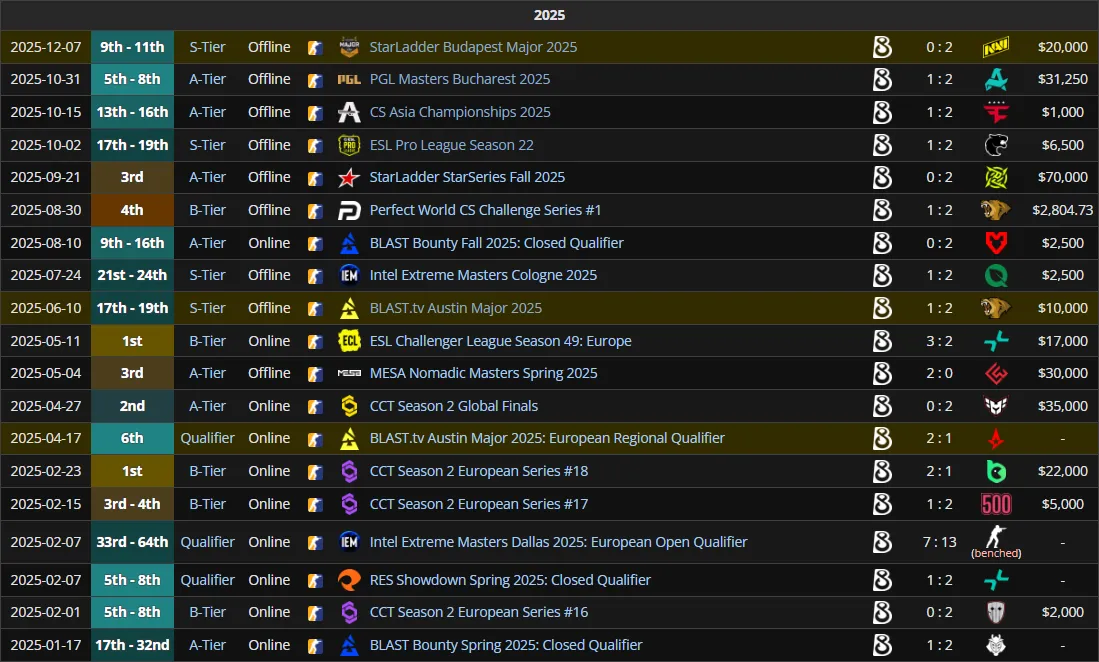Viewport: 1099px width, 662px height.
Task: Click ESL Pro League tournament icon
Action: 349,145
